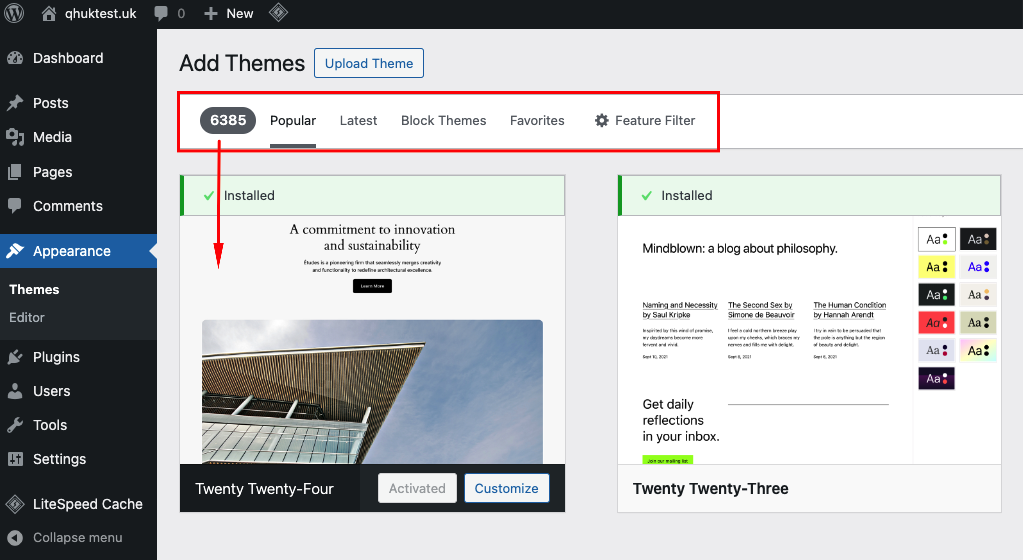Switch to the Block Themes tab
This screenshot has width=1023, height=560.
point(444,121)
